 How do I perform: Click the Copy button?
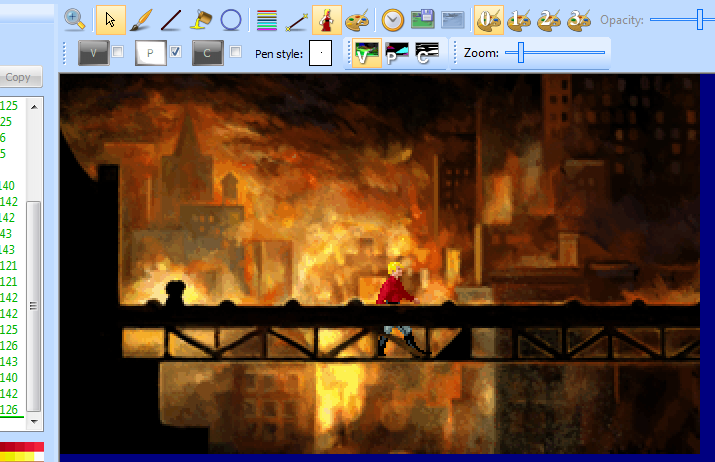tap(19, 77)
